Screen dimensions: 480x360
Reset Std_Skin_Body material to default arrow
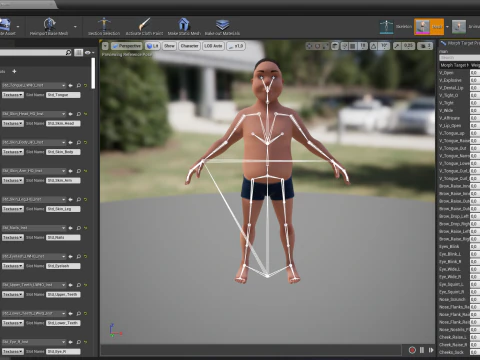(86, 142)
